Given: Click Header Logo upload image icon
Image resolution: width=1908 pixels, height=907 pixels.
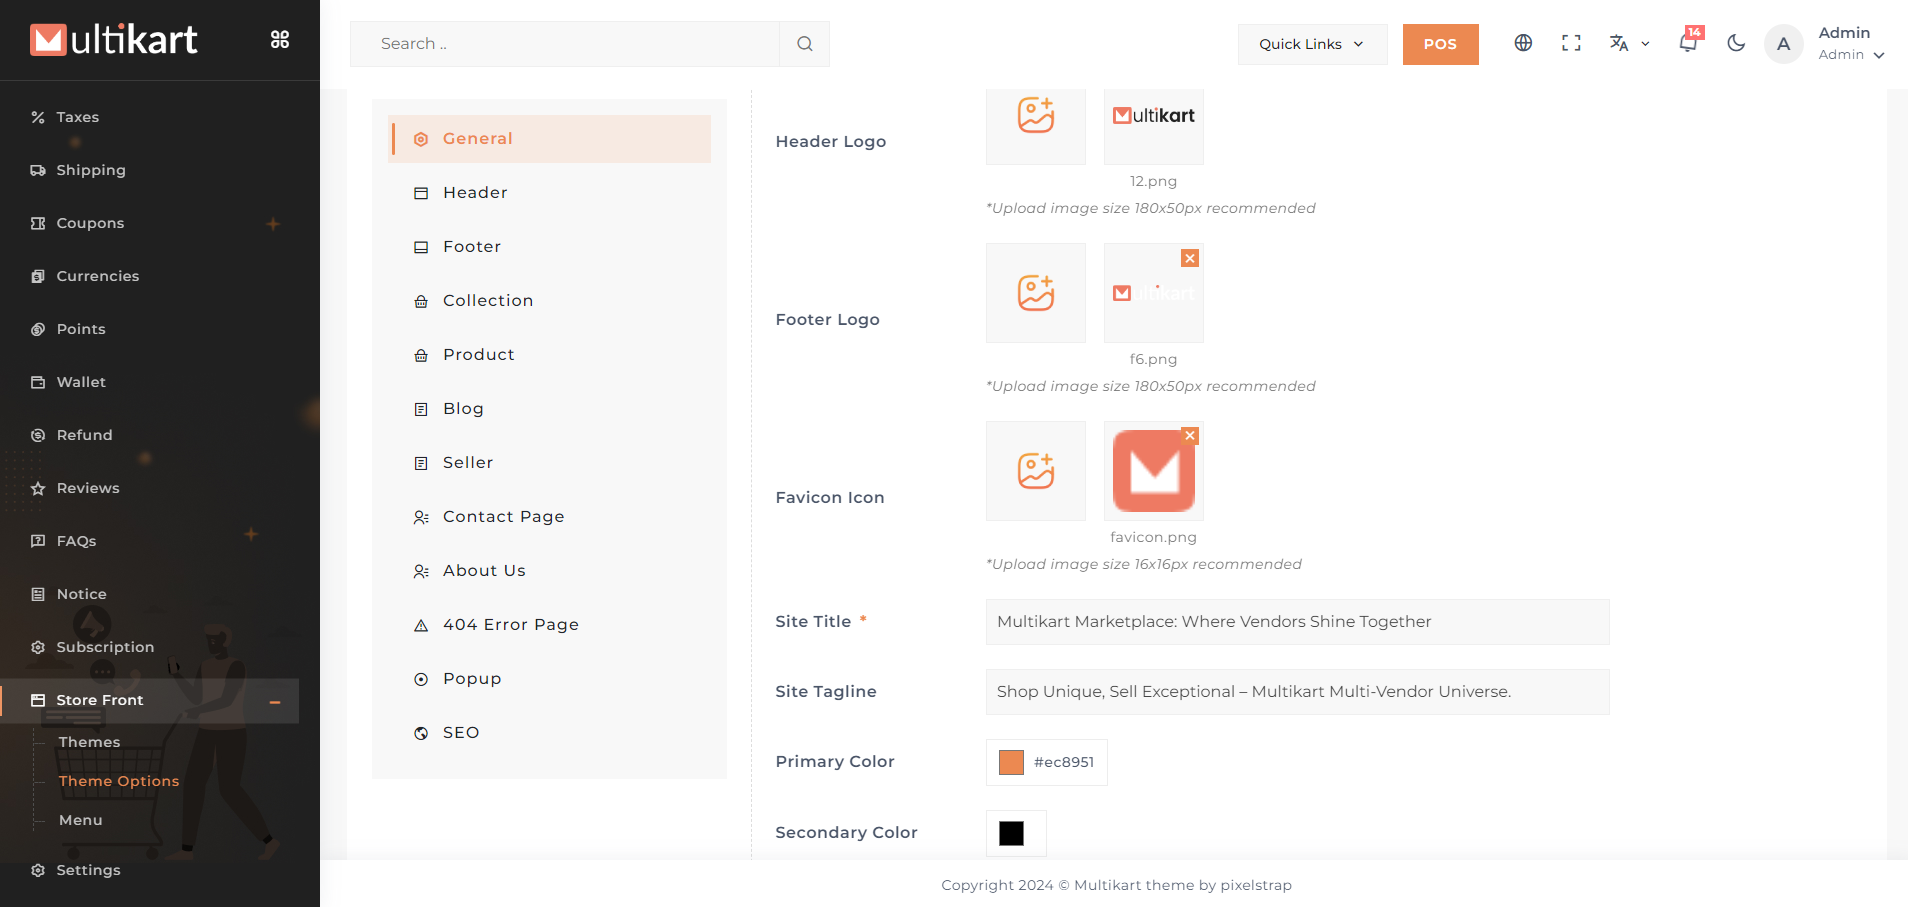Looking at the screenshot, I should pyautogui.click(x=1035, y=116).
